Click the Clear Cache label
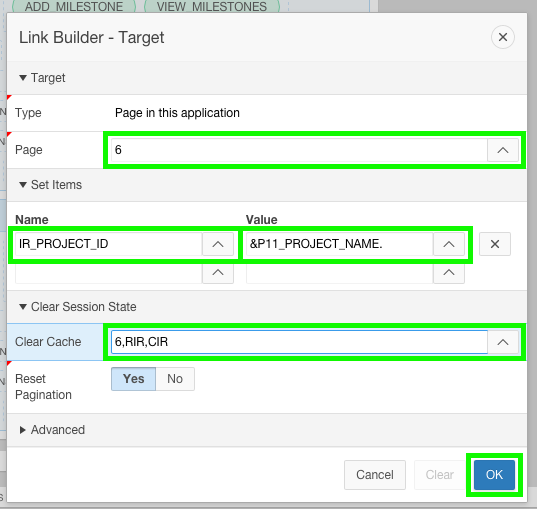This screenshot has width=537, height=509. (x=48, y=342)
